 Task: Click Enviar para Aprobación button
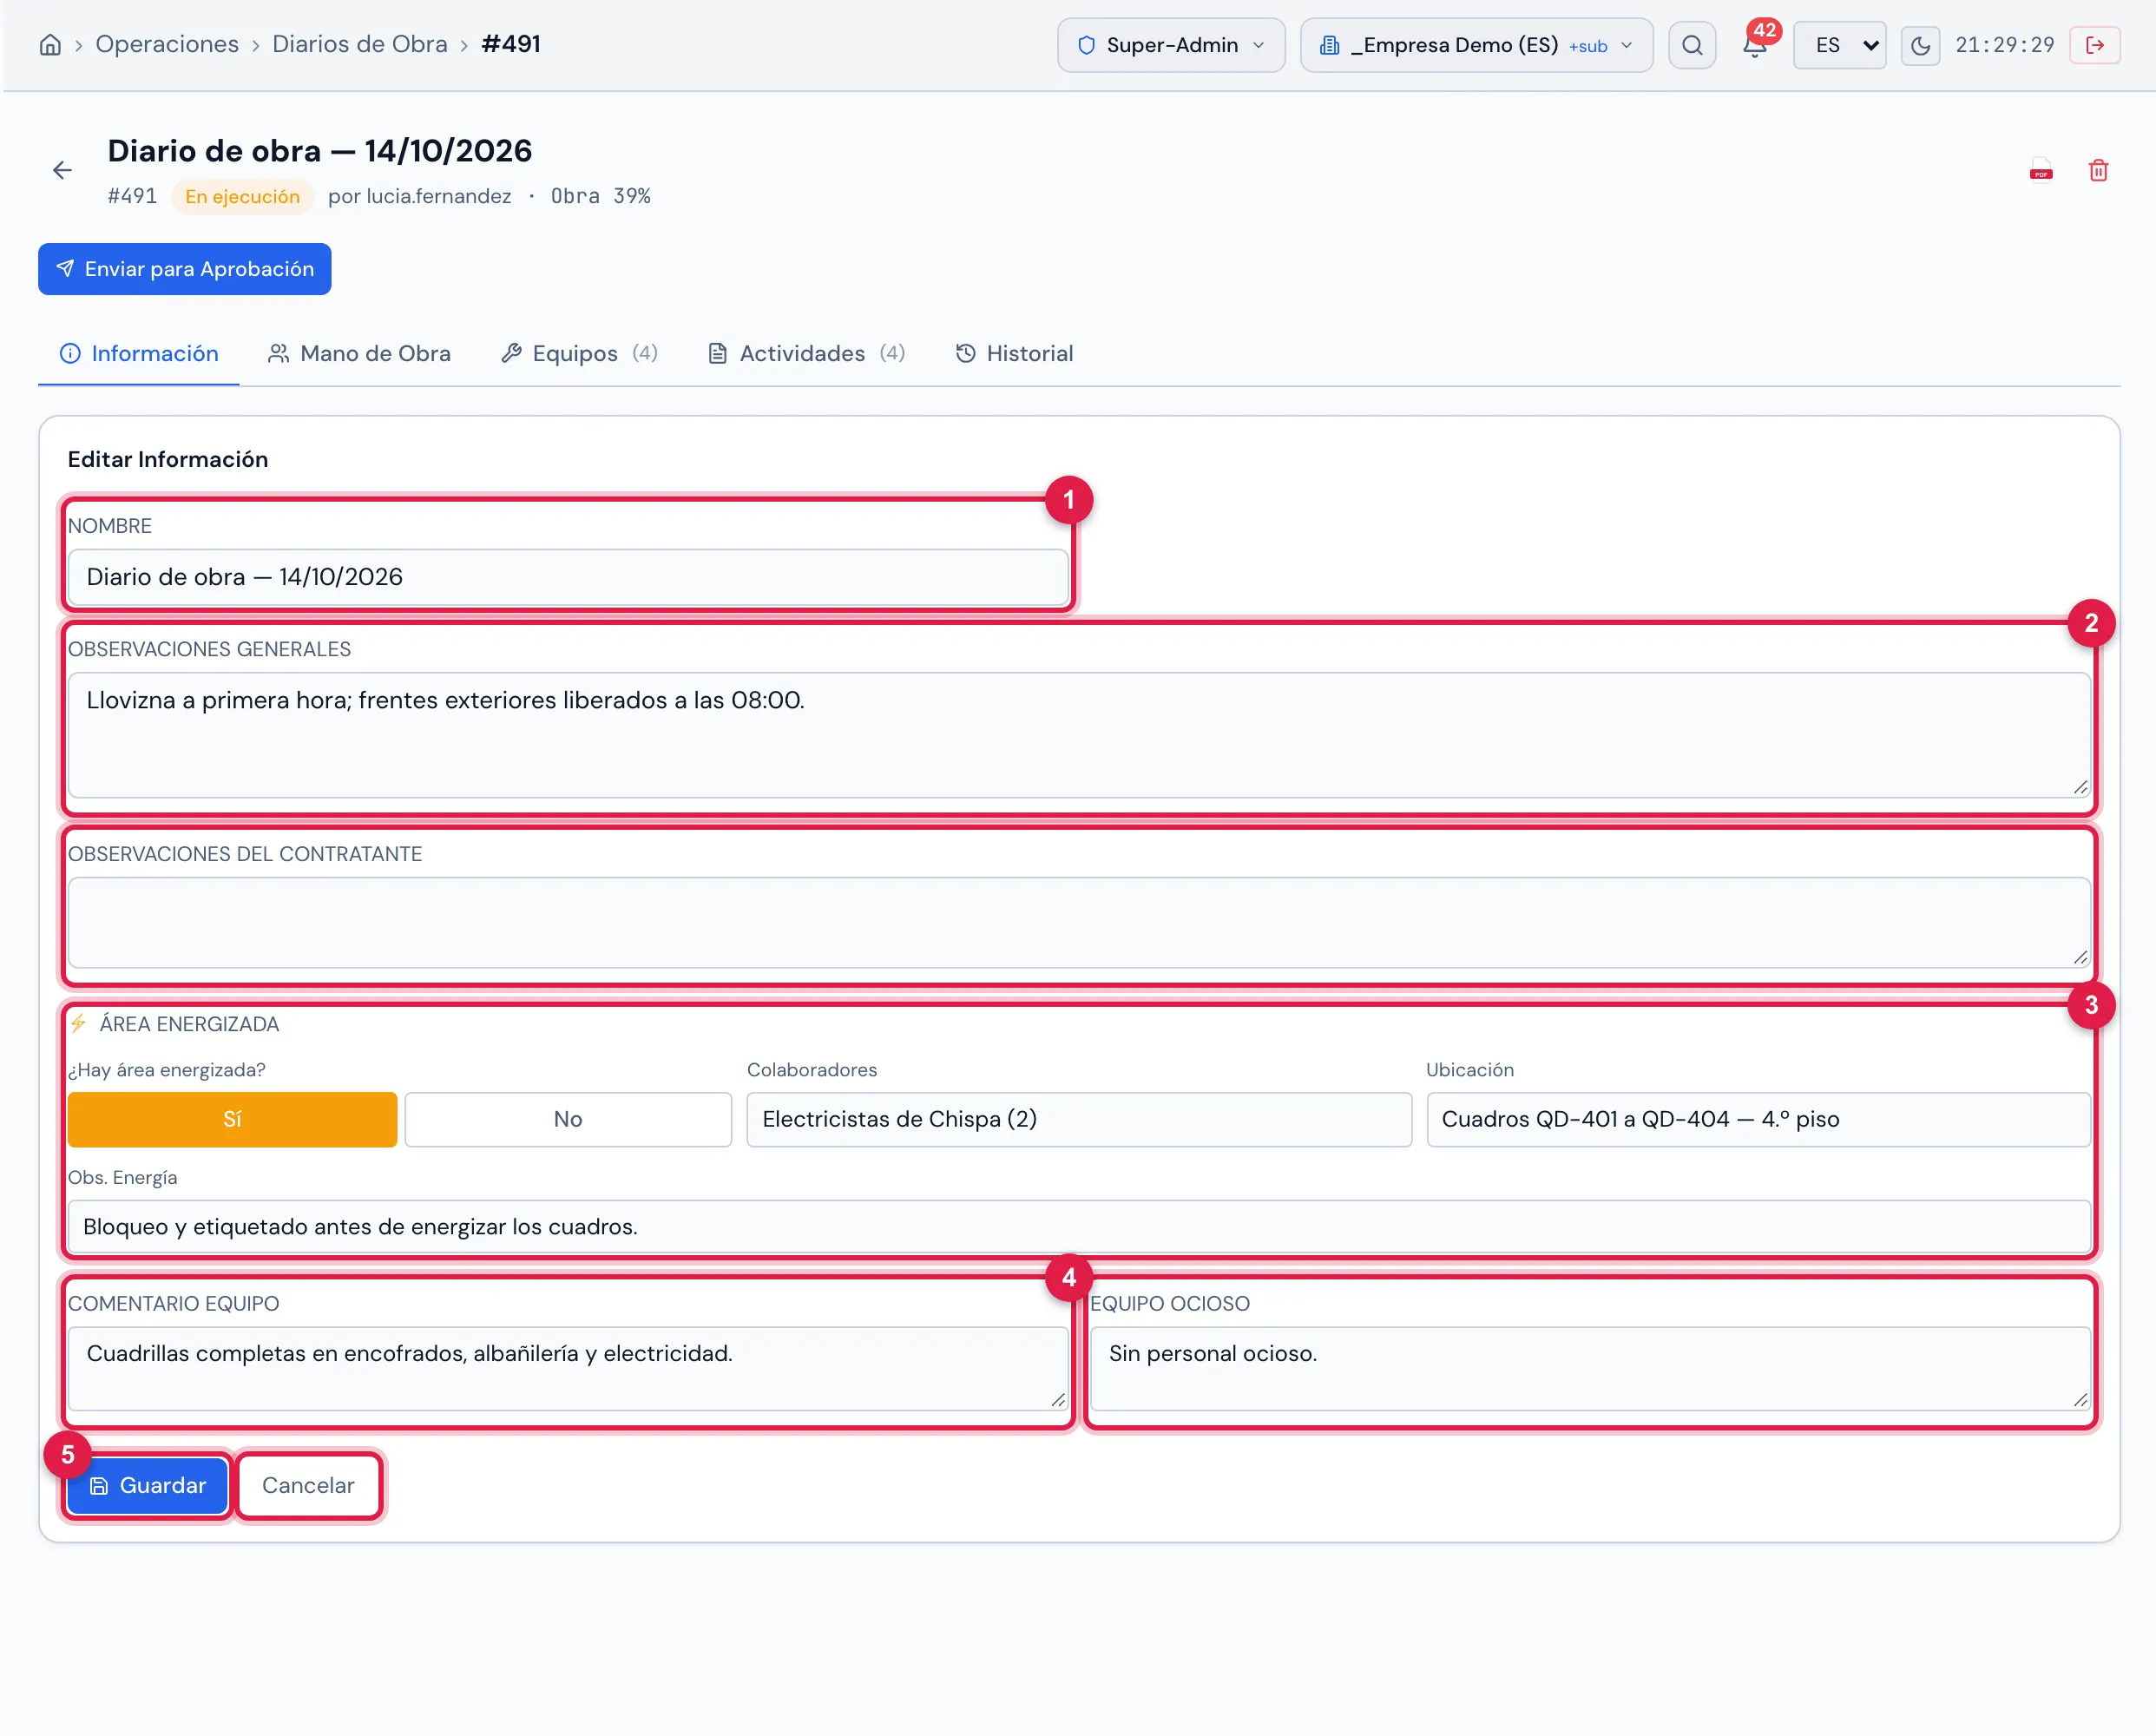point(185,269)
